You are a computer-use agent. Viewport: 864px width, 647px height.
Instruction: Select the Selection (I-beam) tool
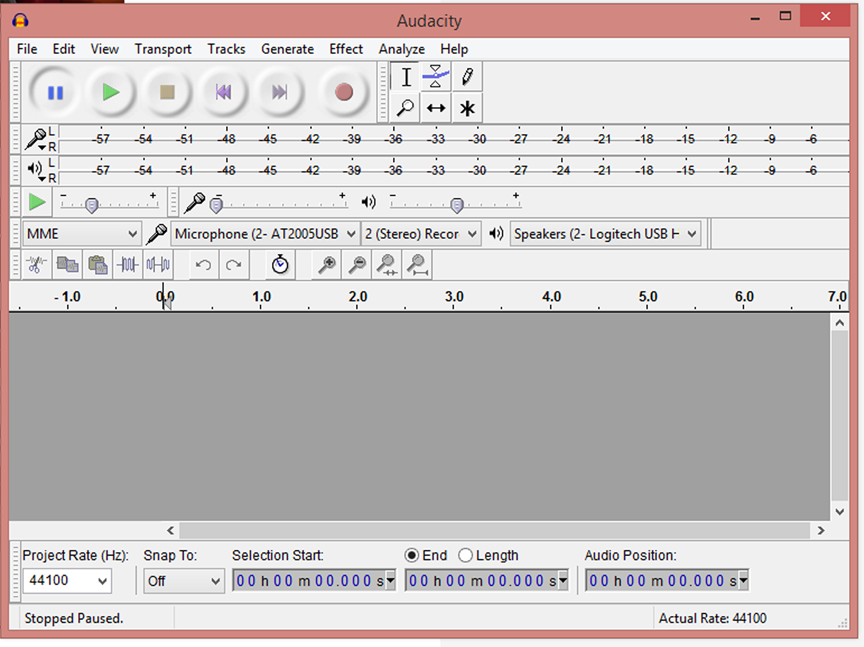pos(406,77)
